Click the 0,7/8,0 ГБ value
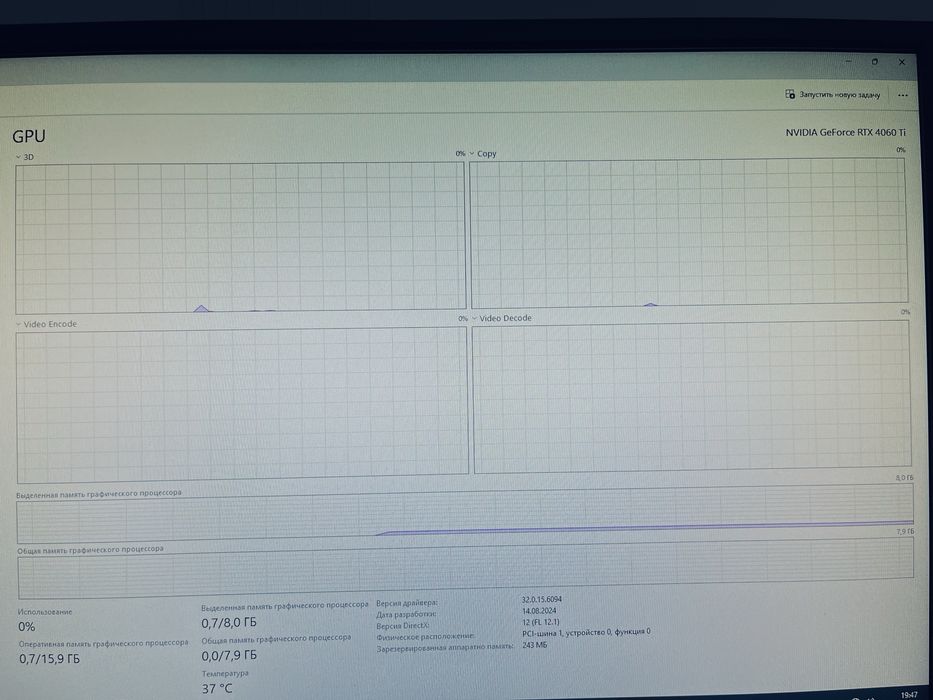Viewport: 933px width, 700px height. coord(229,623)
